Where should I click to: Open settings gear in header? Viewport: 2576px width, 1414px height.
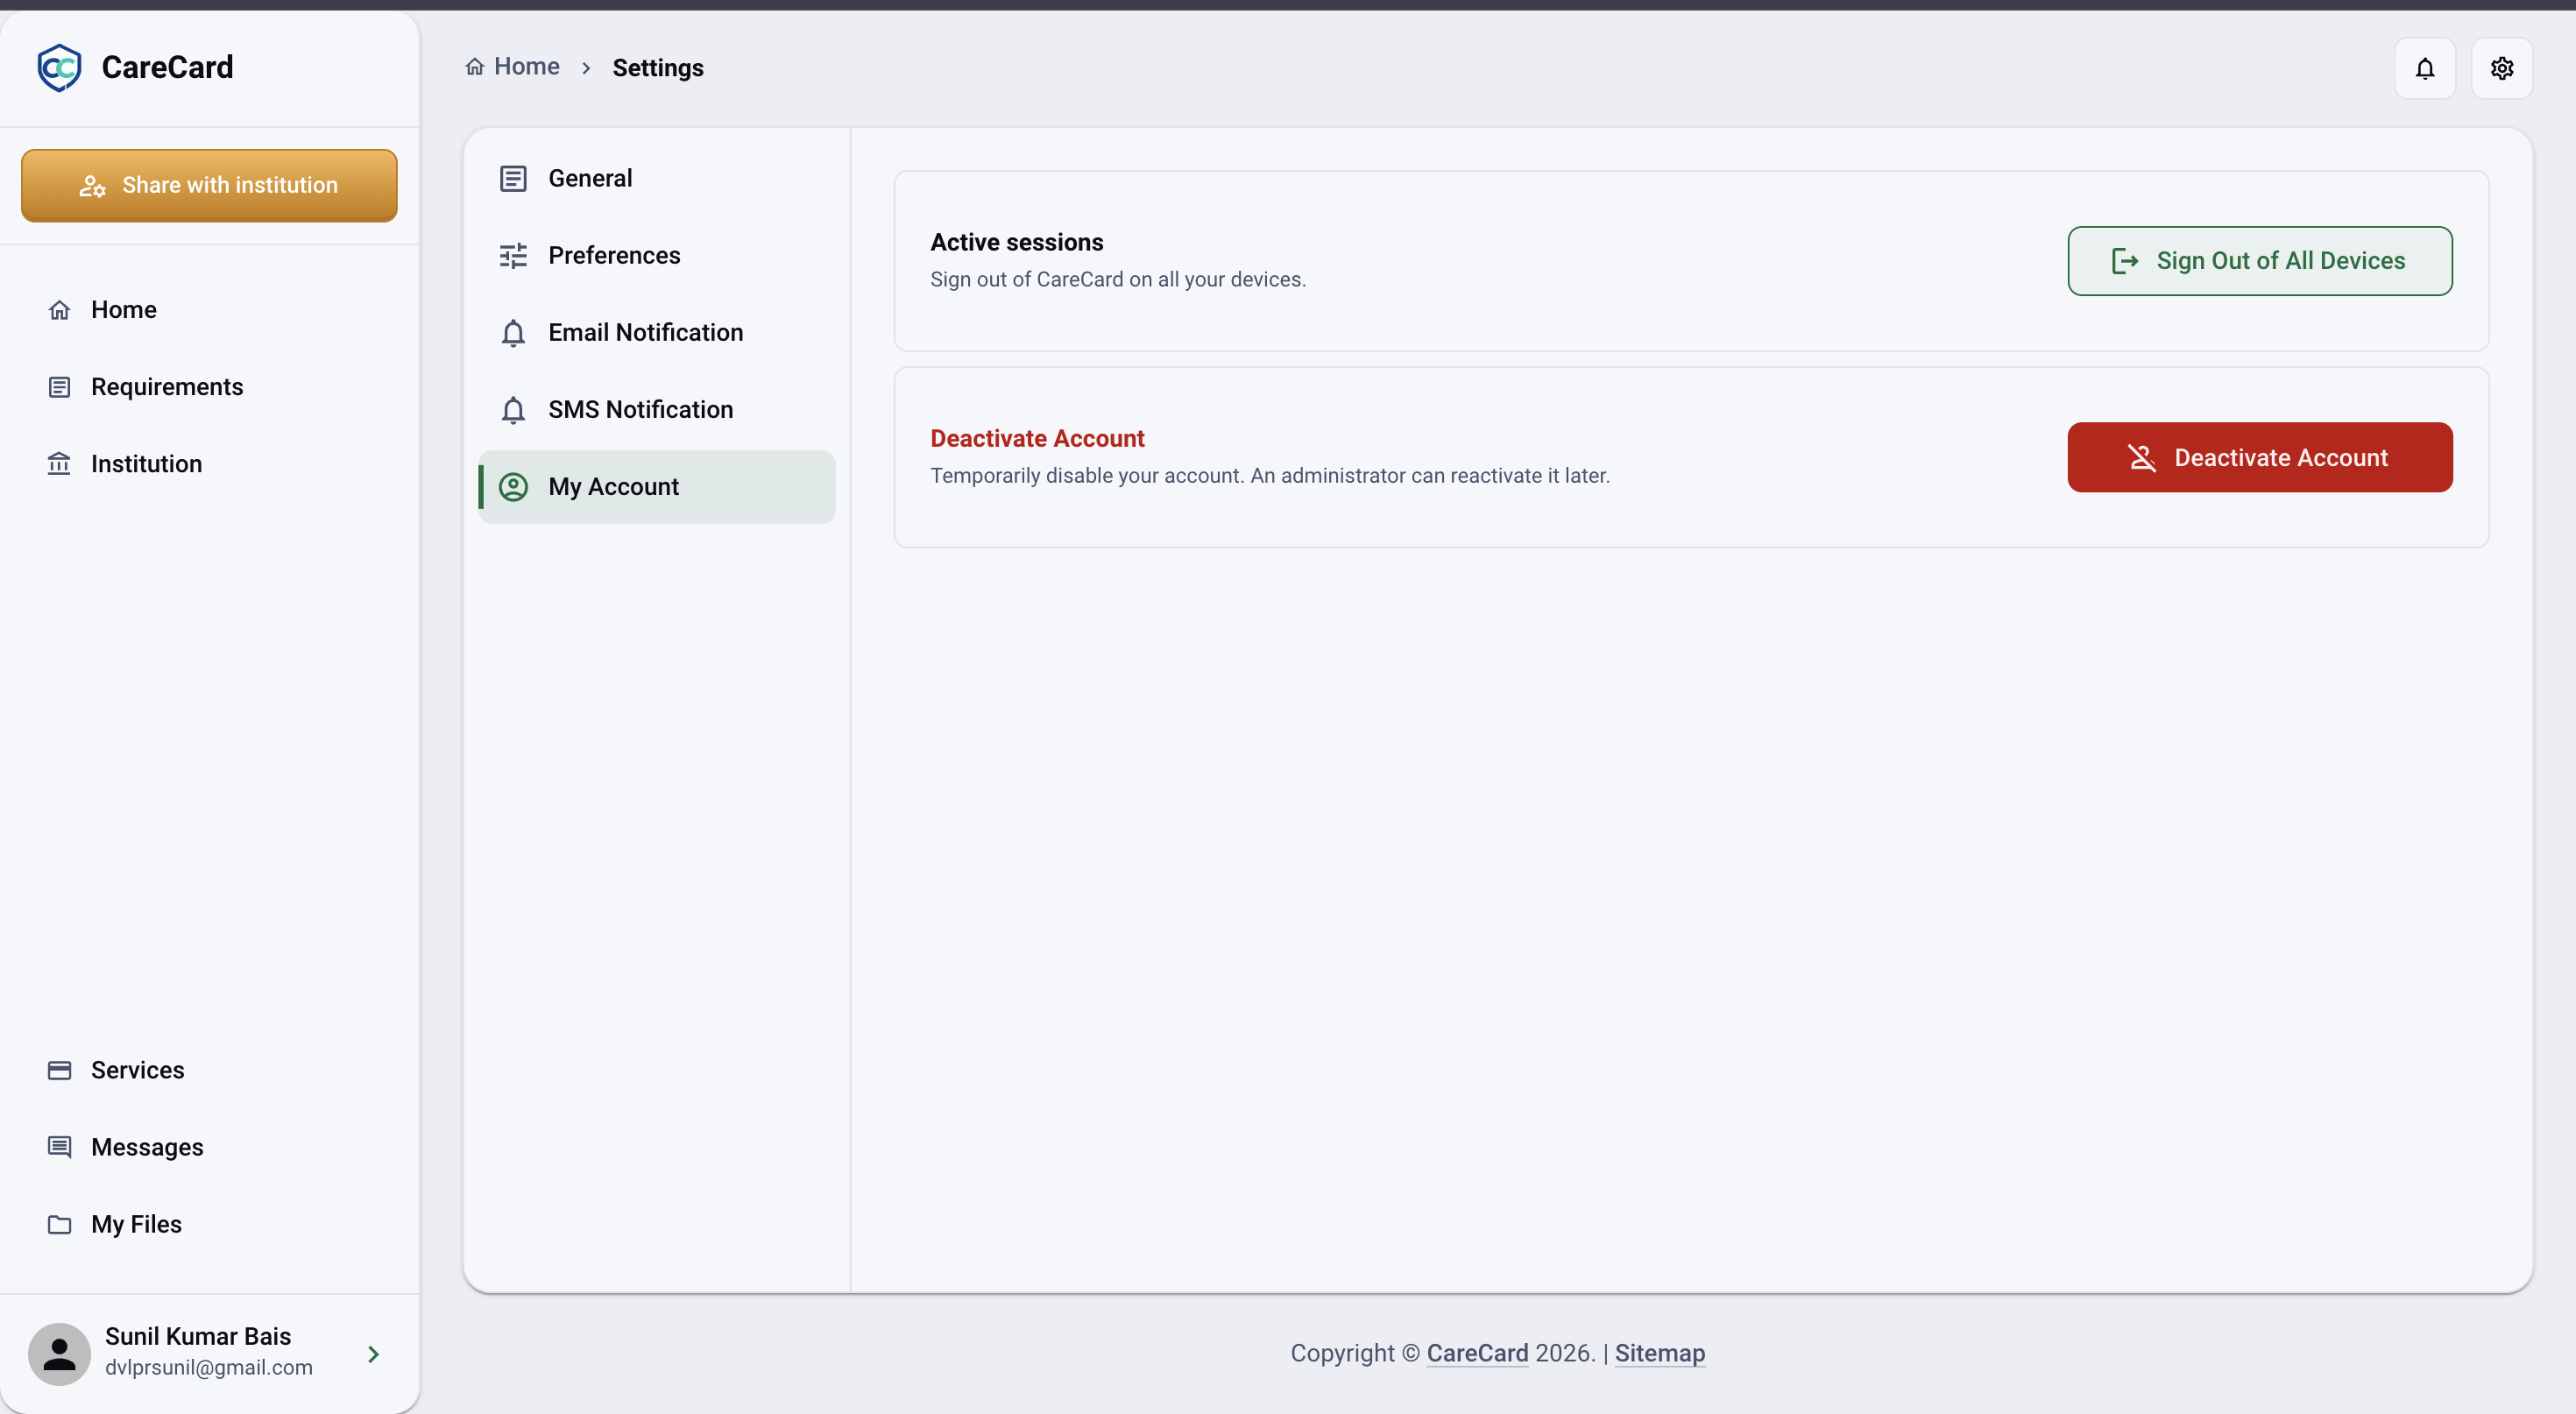coord(2501,68)
